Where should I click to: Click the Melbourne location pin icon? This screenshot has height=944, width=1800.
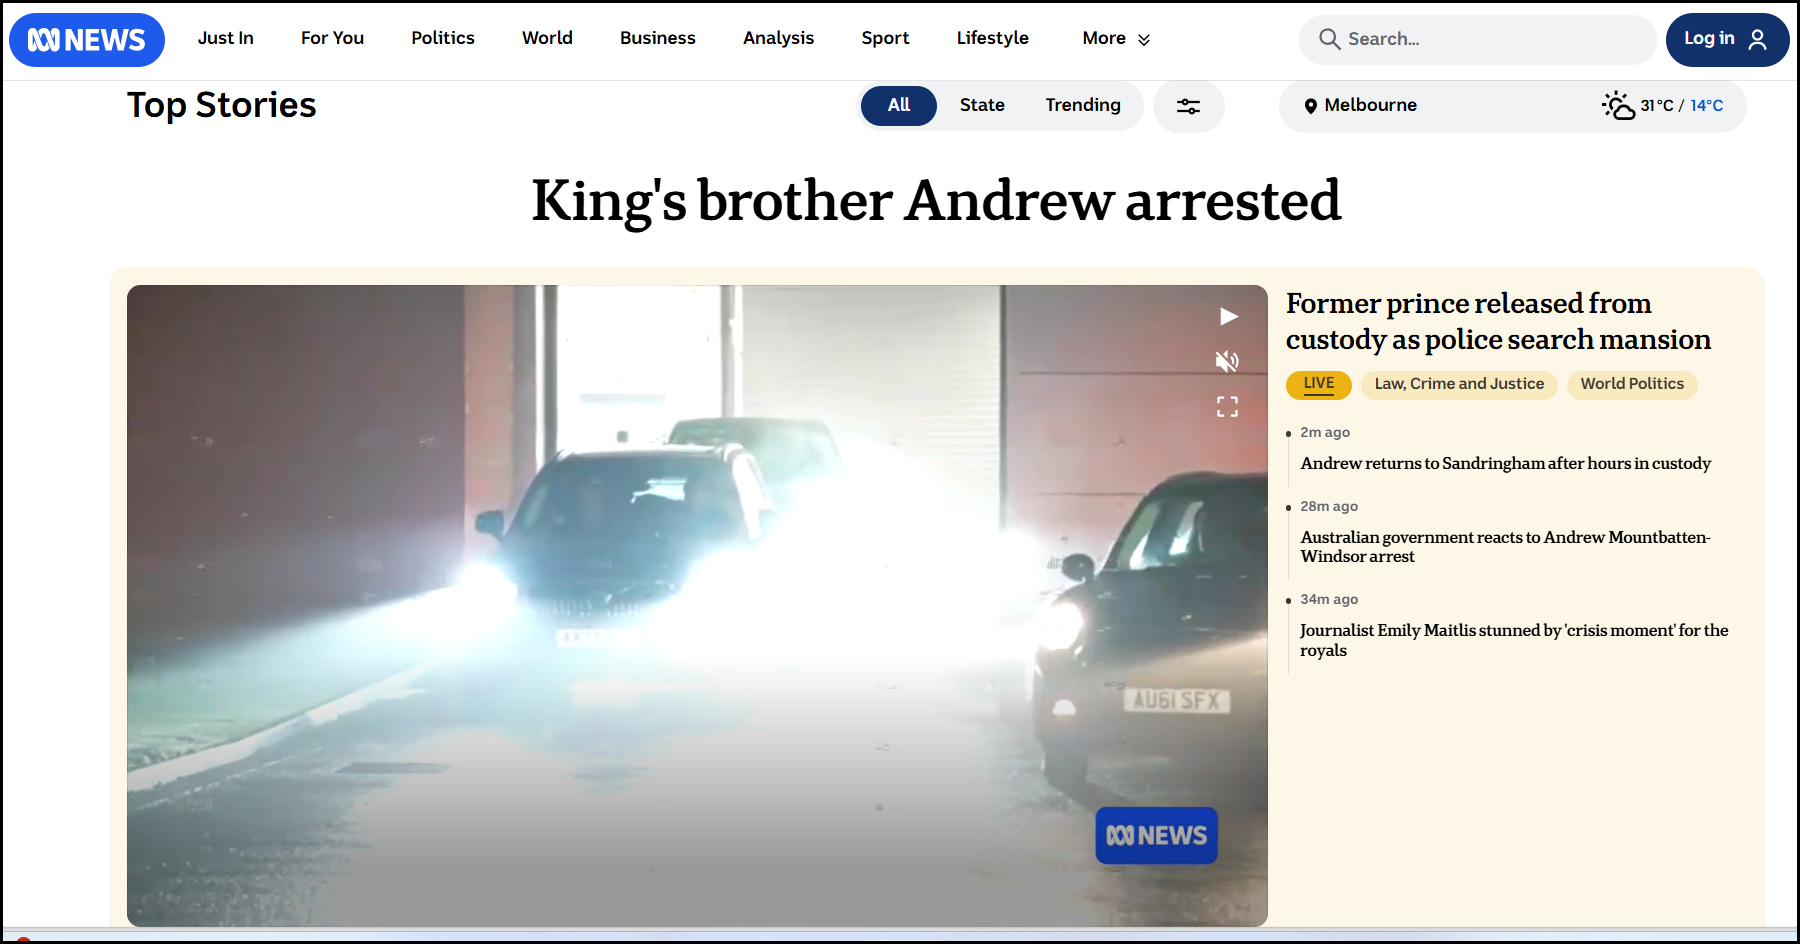click(x=1310, y=106)
